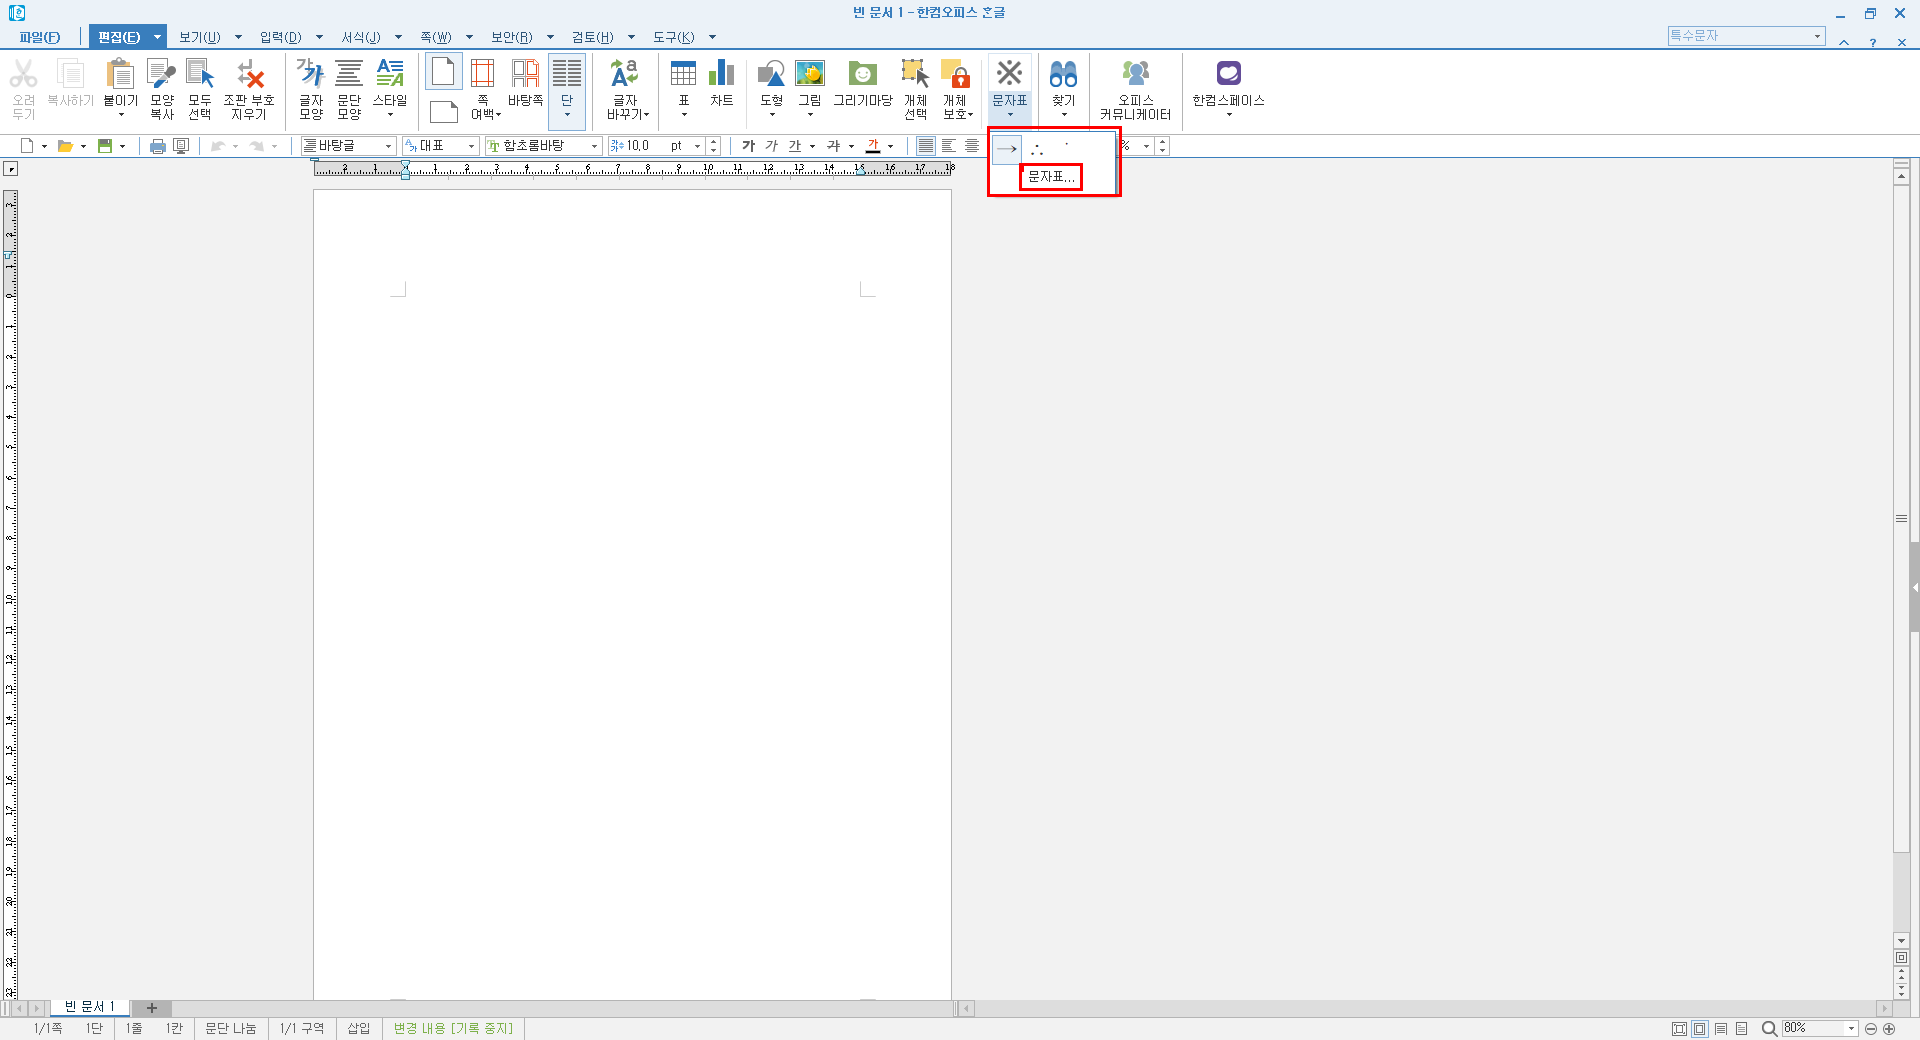The image size is (1920, 1040).
Task: Open the font color dropdown arrow
Action: (x=890, y=146)
